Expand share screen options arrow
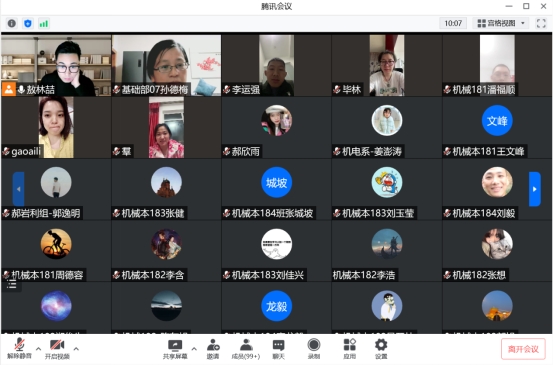The height and width of the screenshot is (365, 553). (x=194, y=349)
